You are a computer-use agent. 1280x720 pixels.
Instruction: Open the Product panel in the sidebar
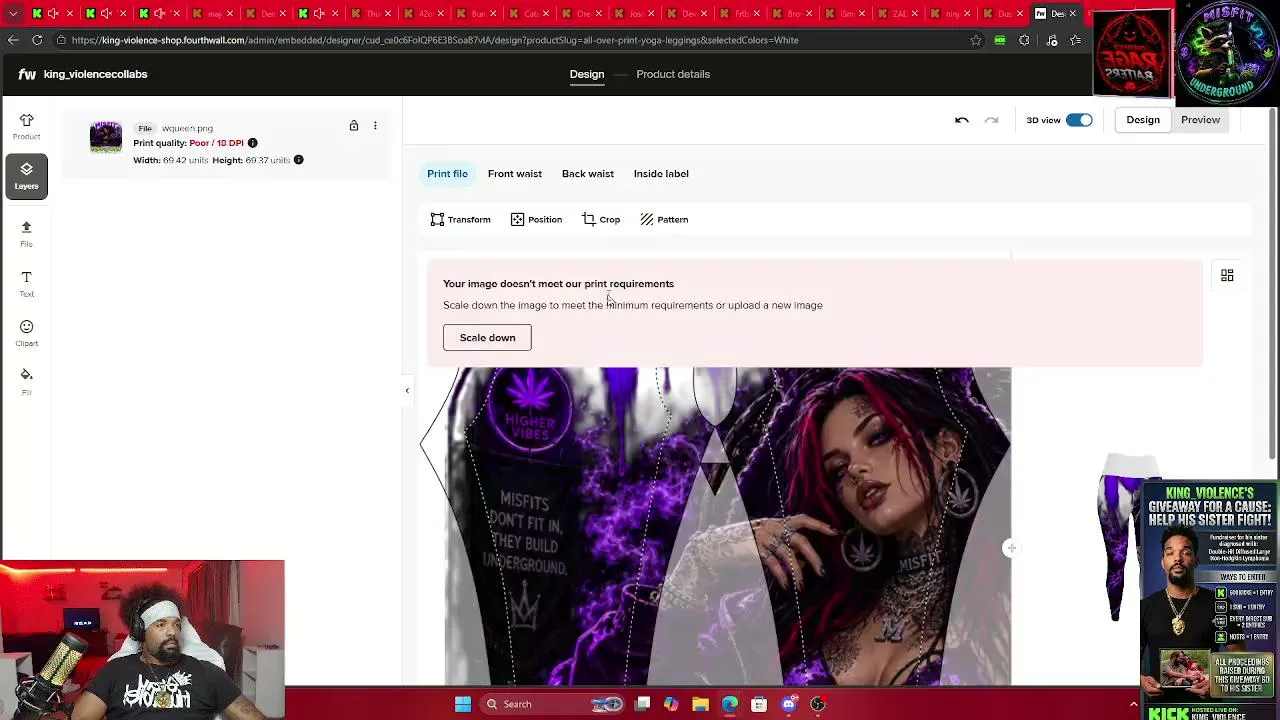click(x=27, y=126)
